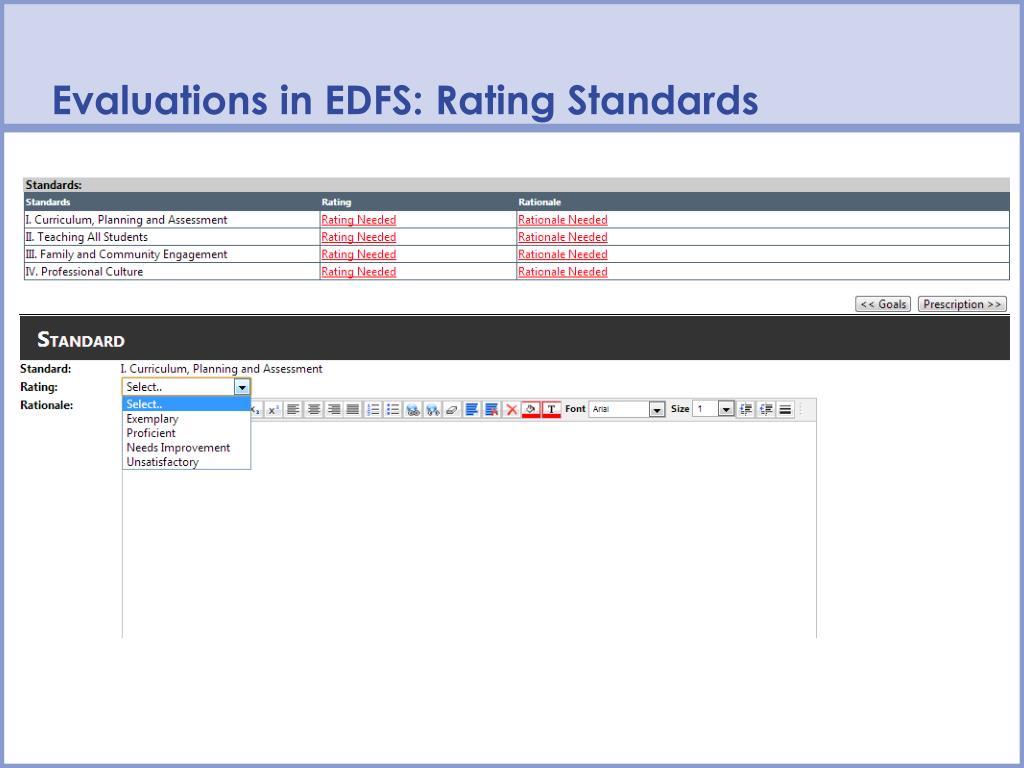Open Rating Needed for Family and Community Engagement
The image size is (1024, 768).
[x=359, y=255]
